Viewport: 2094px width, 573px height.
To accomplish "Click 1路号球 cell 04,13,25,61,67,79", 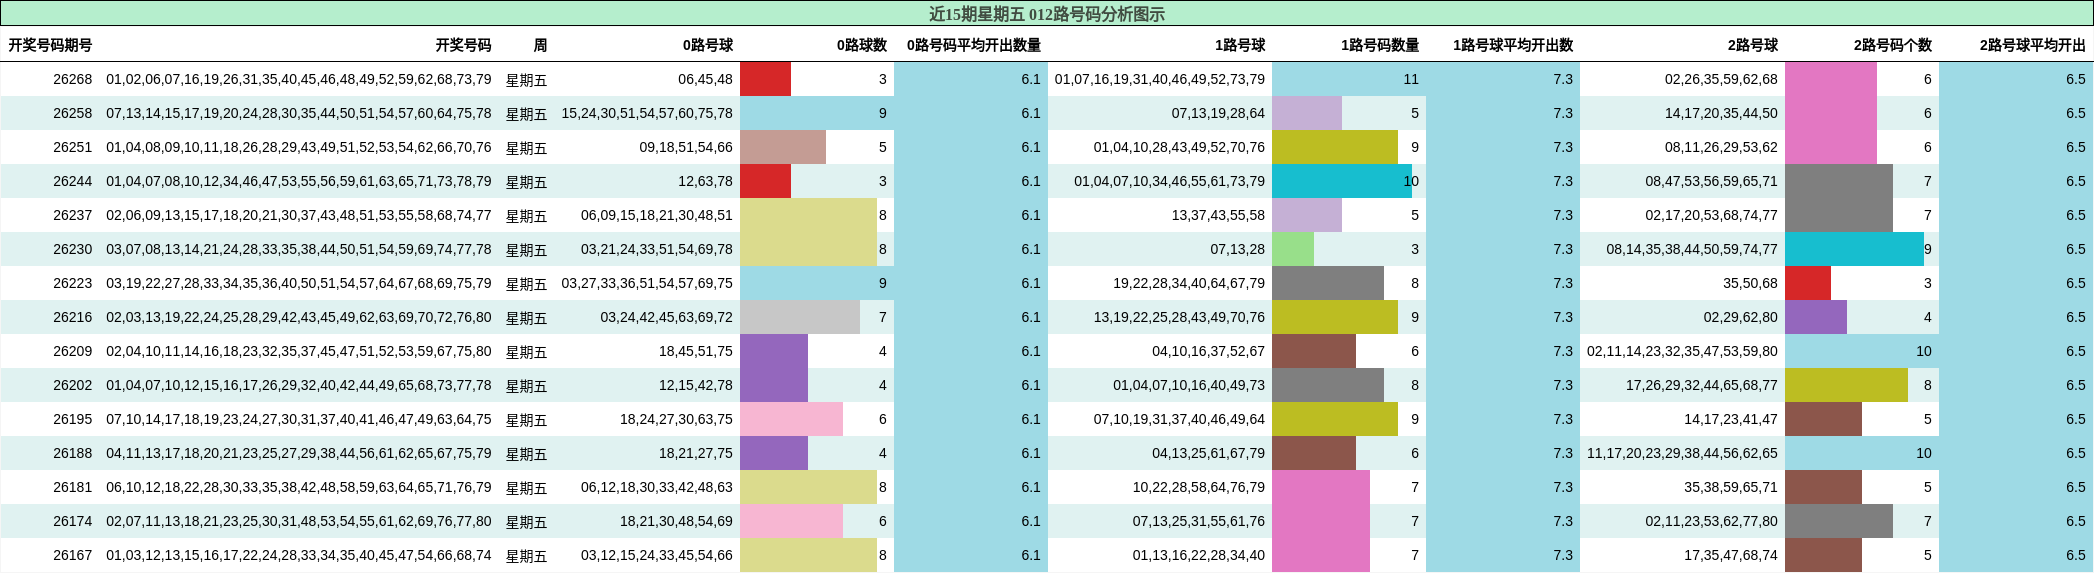I will pos(1208,453).
